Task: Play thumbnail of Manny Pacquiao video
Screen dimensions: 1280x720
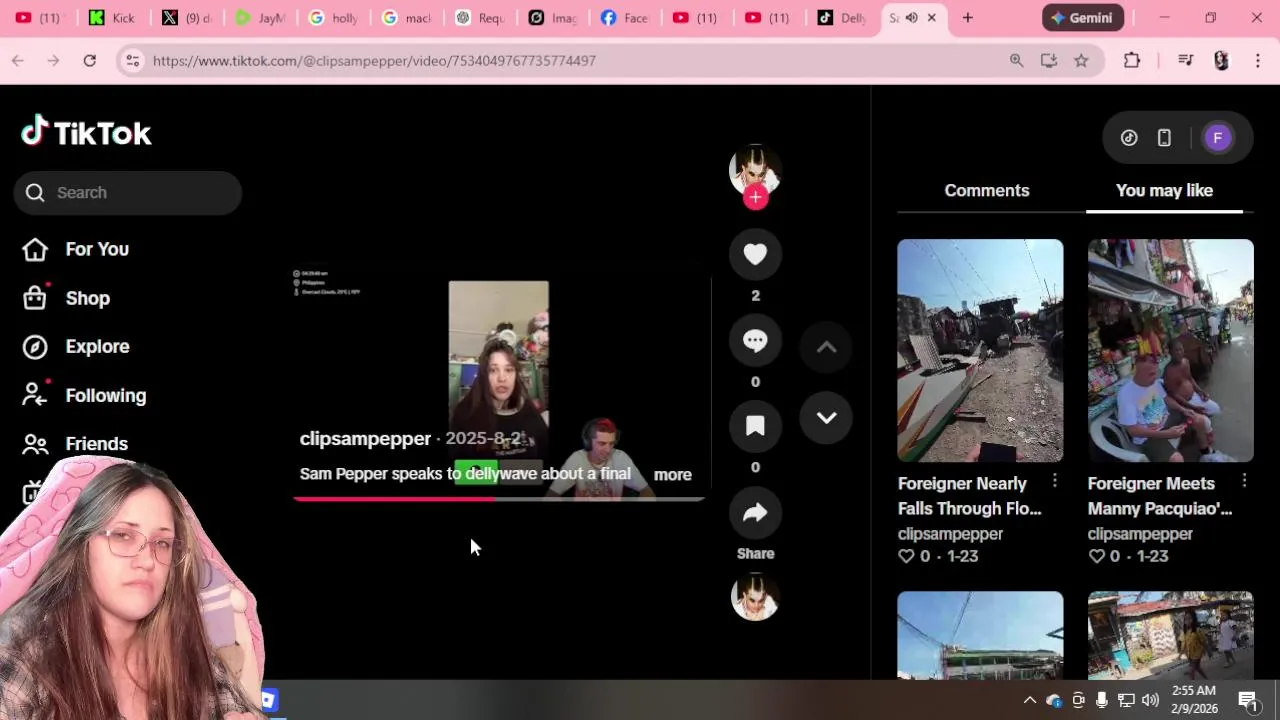Action: click(x=1170, y=350)
